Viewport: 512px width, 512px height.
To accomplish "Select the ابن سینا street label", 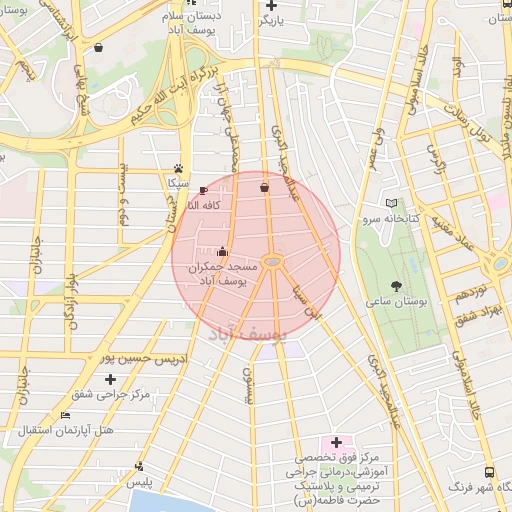I will 307,302.
